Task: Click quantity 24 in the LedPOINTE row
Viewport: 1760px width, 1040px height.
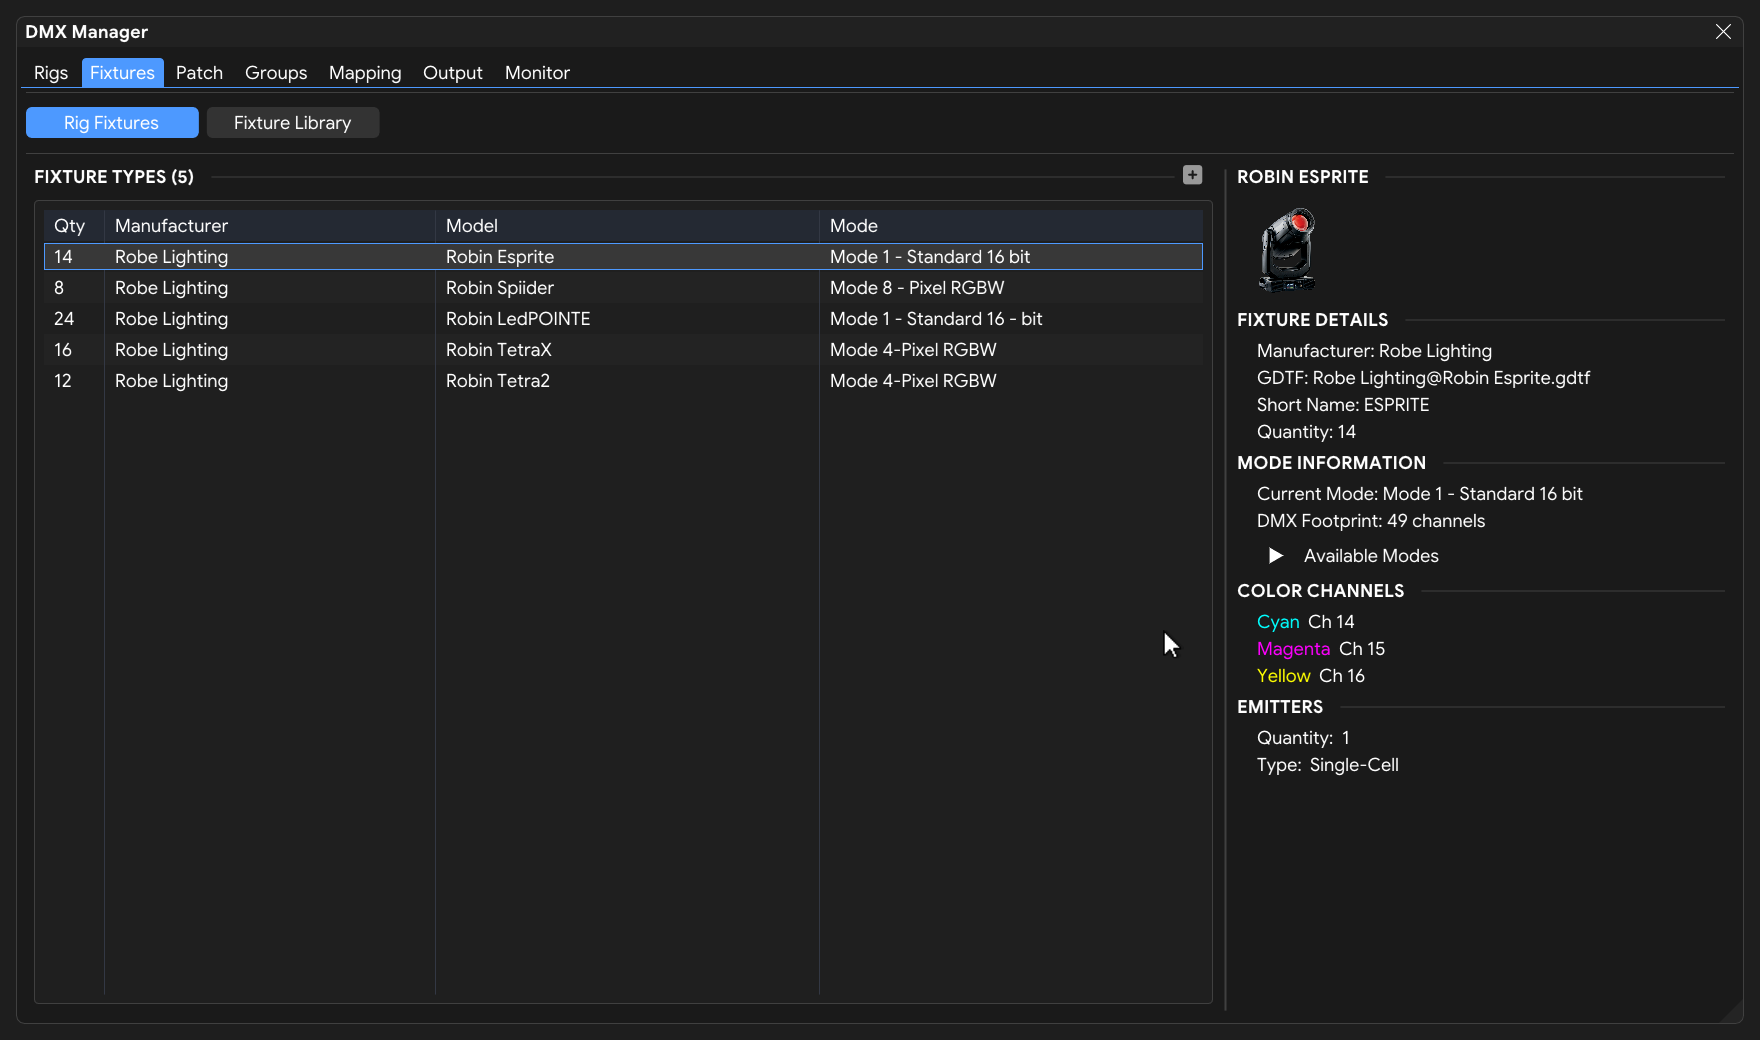Action: pos(64,319)
